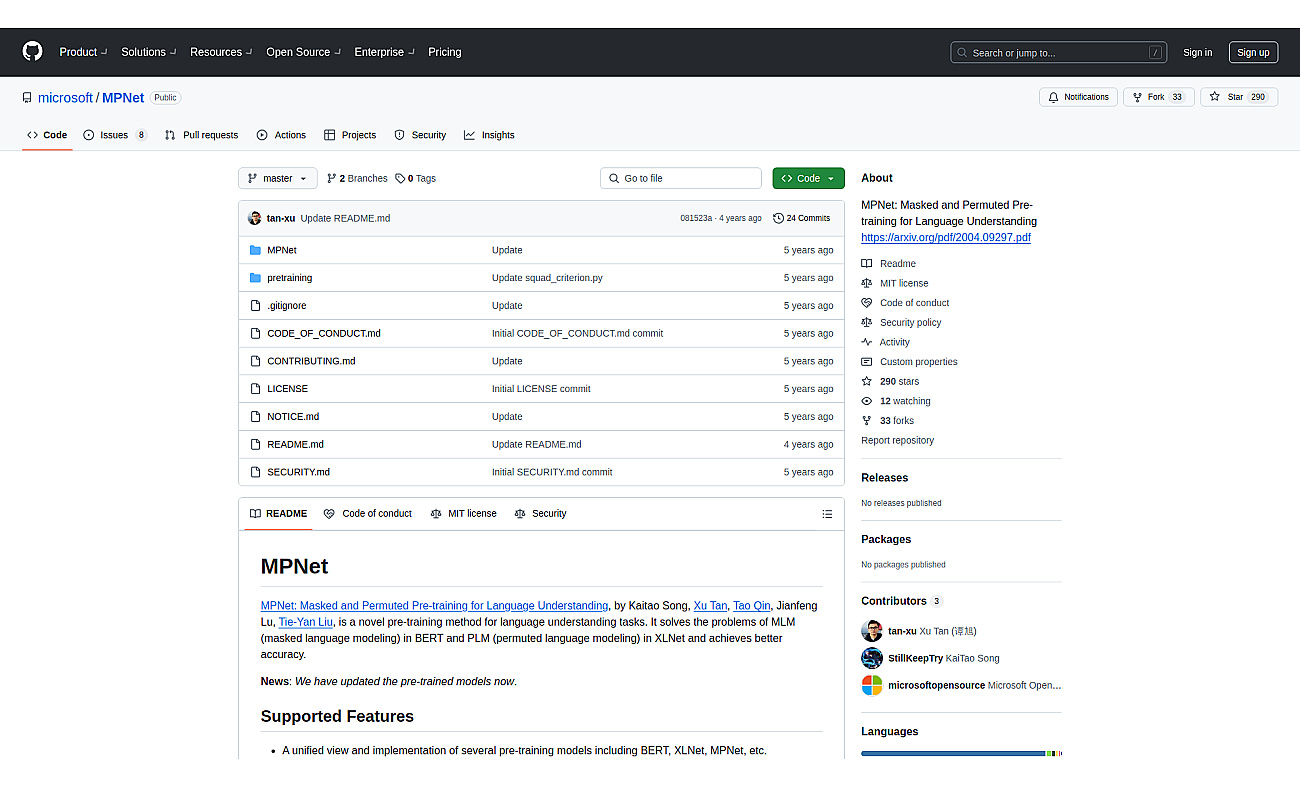
Task: View the 33 forks link
Action: pos(888,421)
